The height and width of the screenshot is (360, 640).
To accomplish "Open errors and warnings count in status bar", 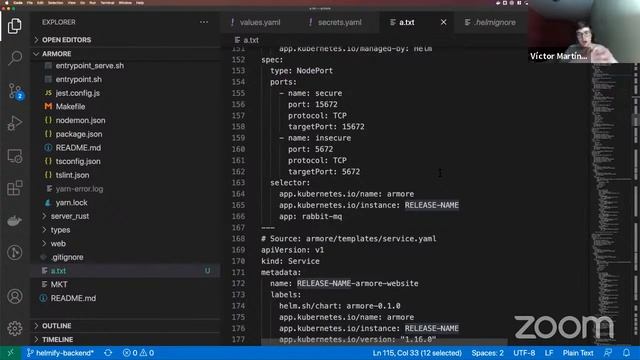I will click(x=138, y=353).
